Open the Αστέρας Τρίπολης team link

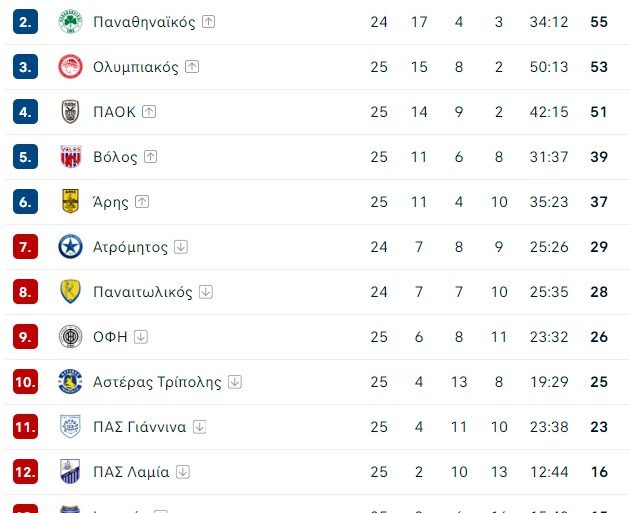(156, 382)
